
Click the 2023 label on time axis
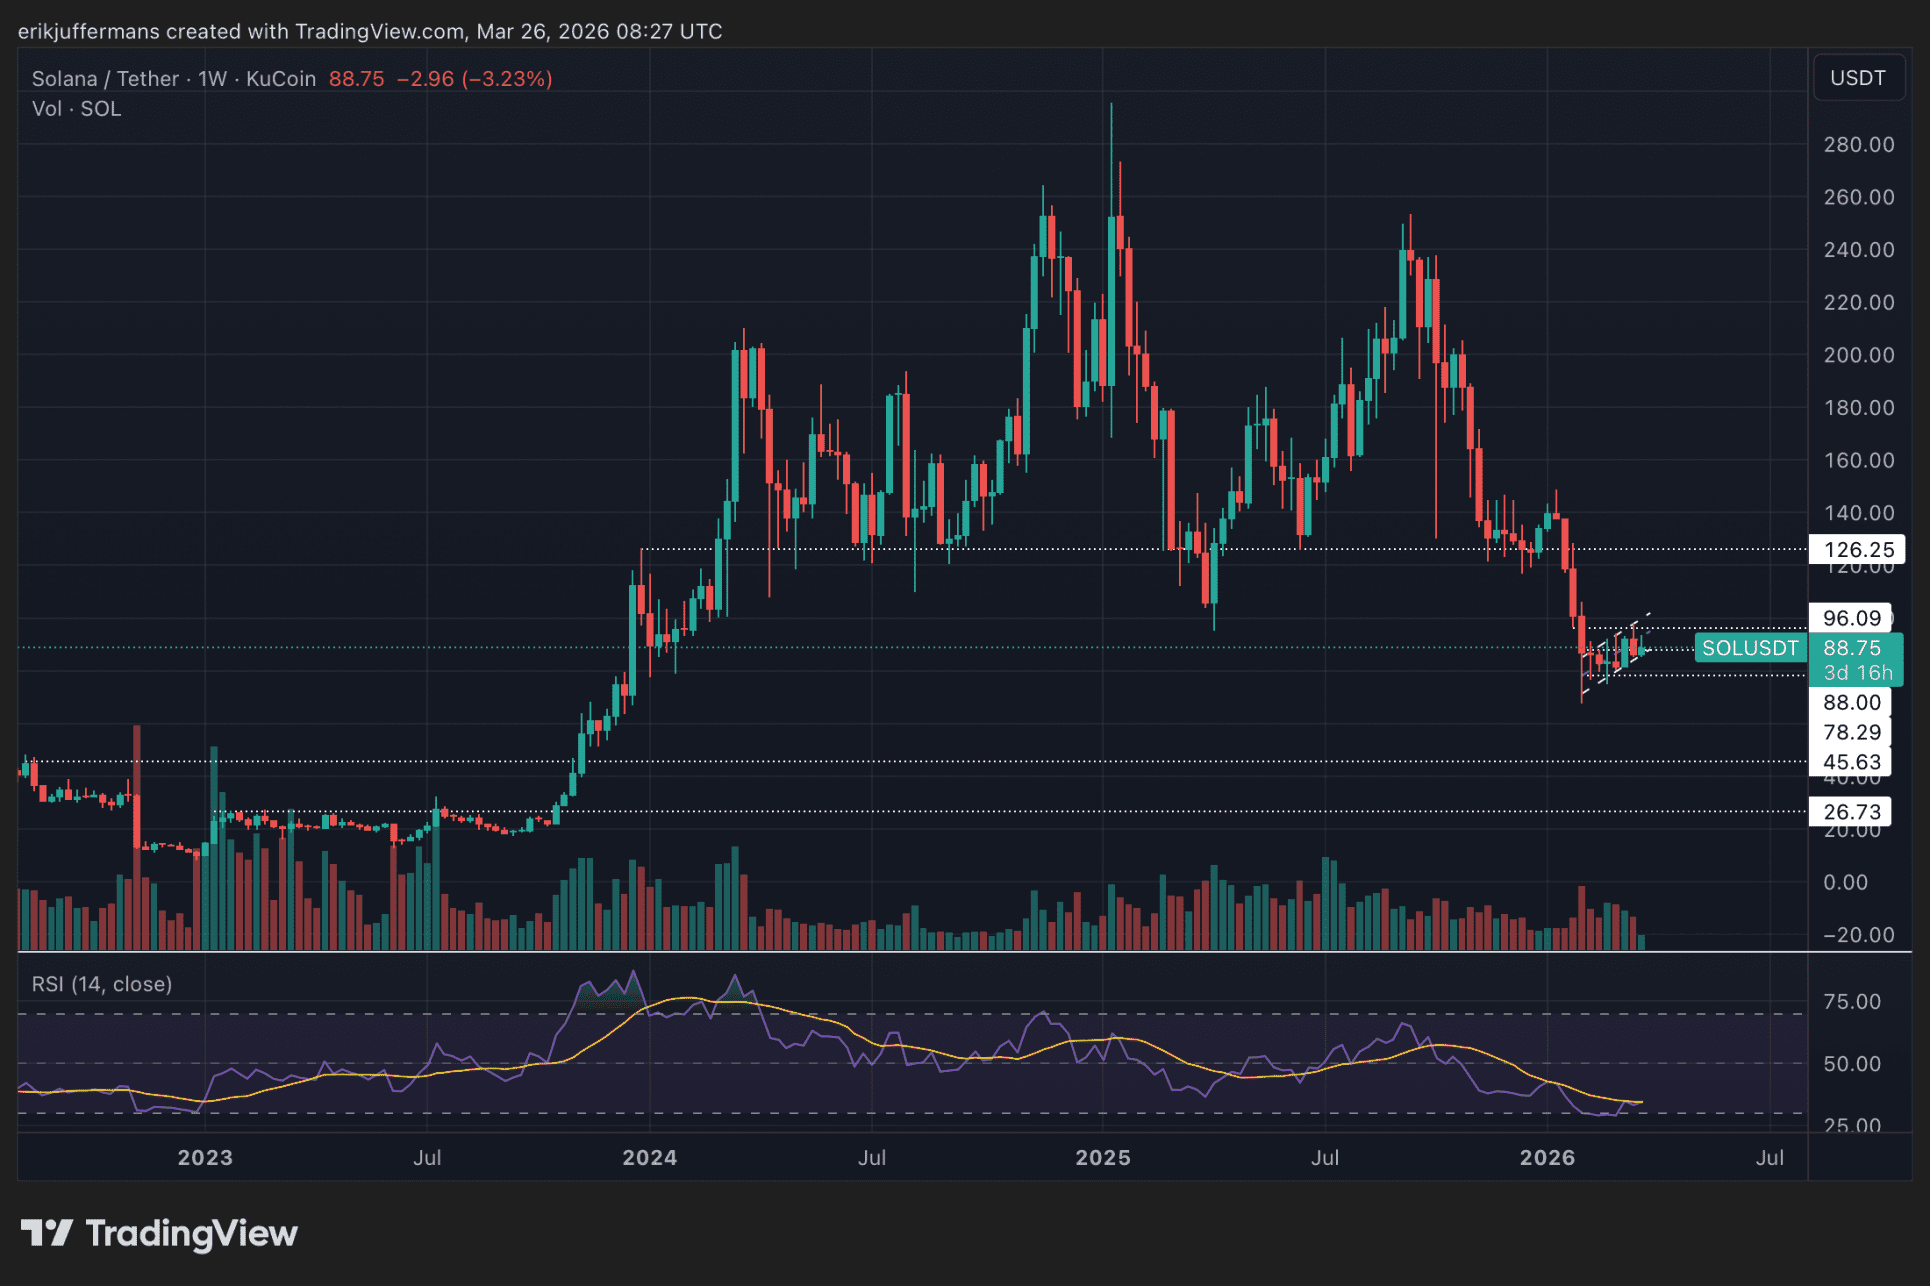click(205, 1157)
